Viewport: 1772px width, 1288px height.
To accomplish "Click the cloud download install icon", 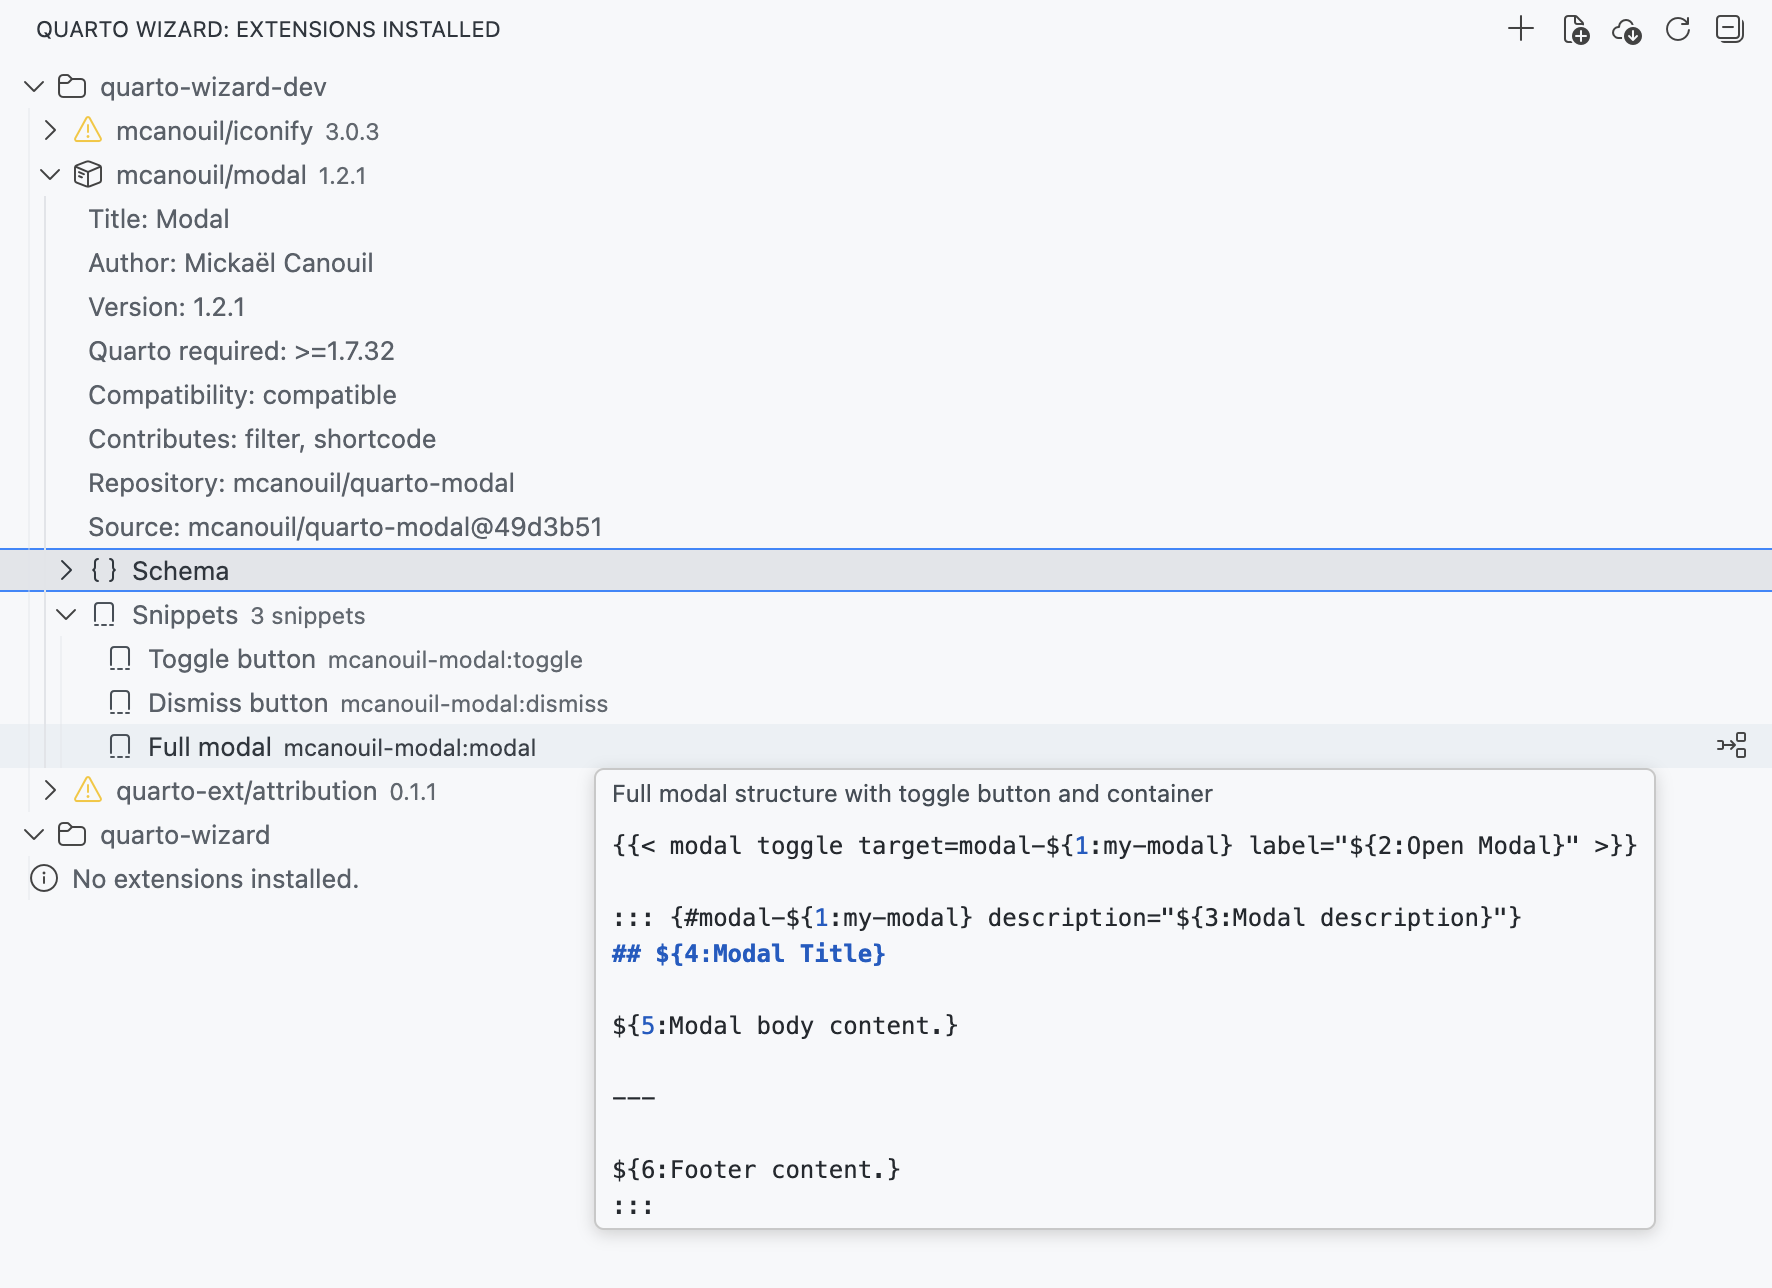I will [x=1627, y=29].
